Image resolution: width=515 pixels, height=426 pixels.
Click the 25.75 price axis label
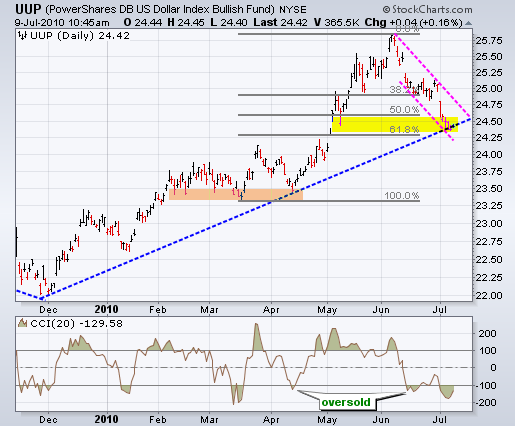tap(489, 41)
